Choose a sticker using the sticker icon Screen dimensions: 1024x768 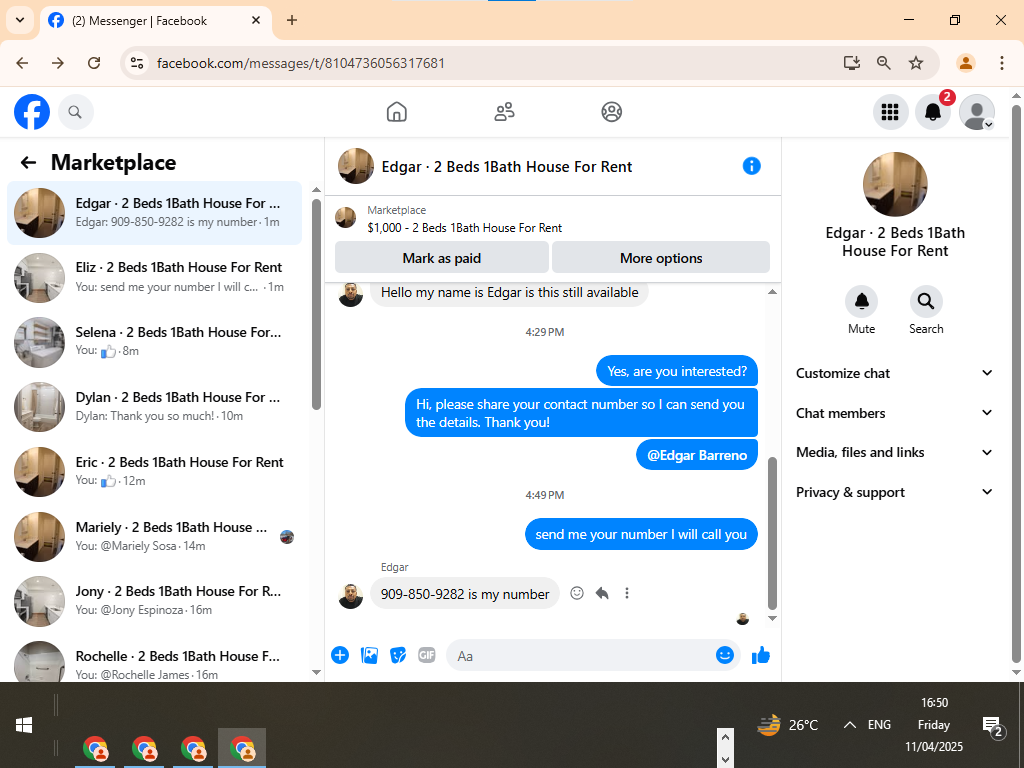[398, 655]
